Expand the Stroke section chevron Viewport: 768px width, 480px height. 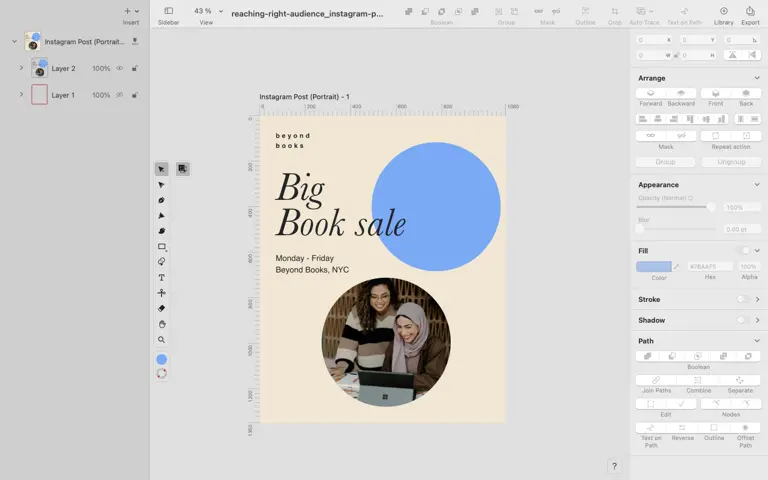pyautogui.click(x=757, y=299)
